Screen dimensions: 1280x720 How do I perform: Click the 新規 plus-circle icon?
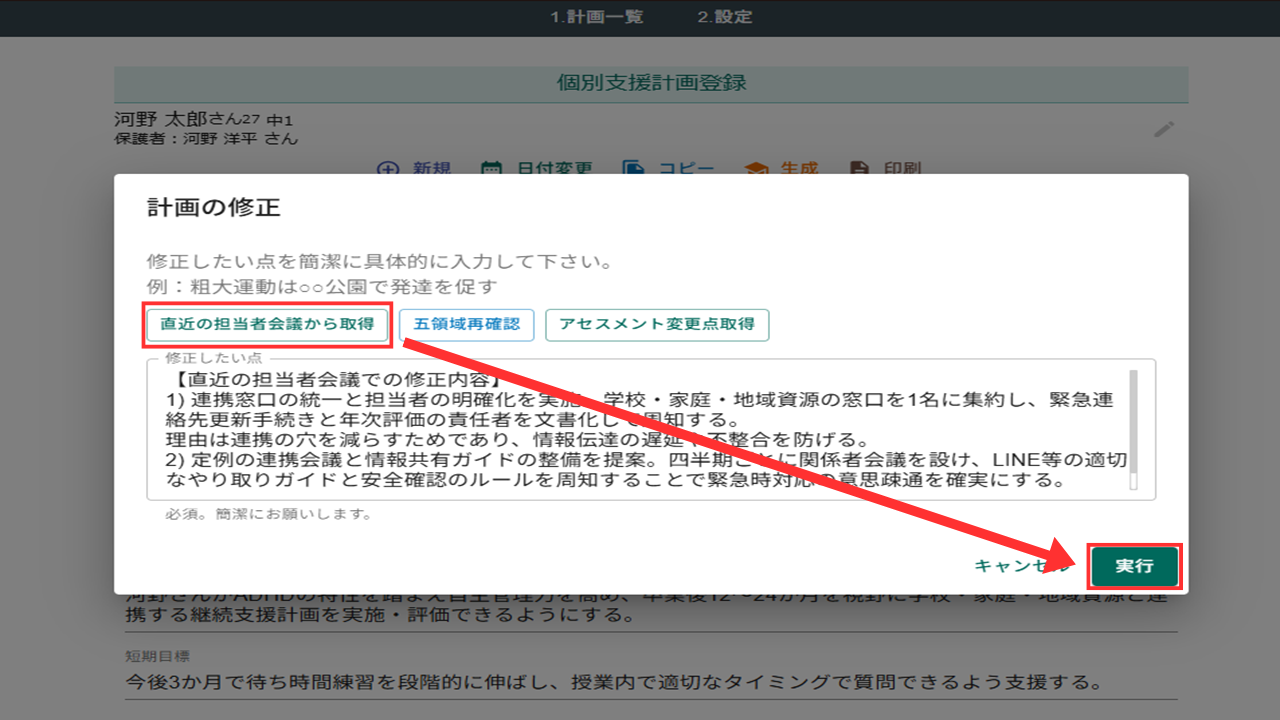click(x=388, y=169)
